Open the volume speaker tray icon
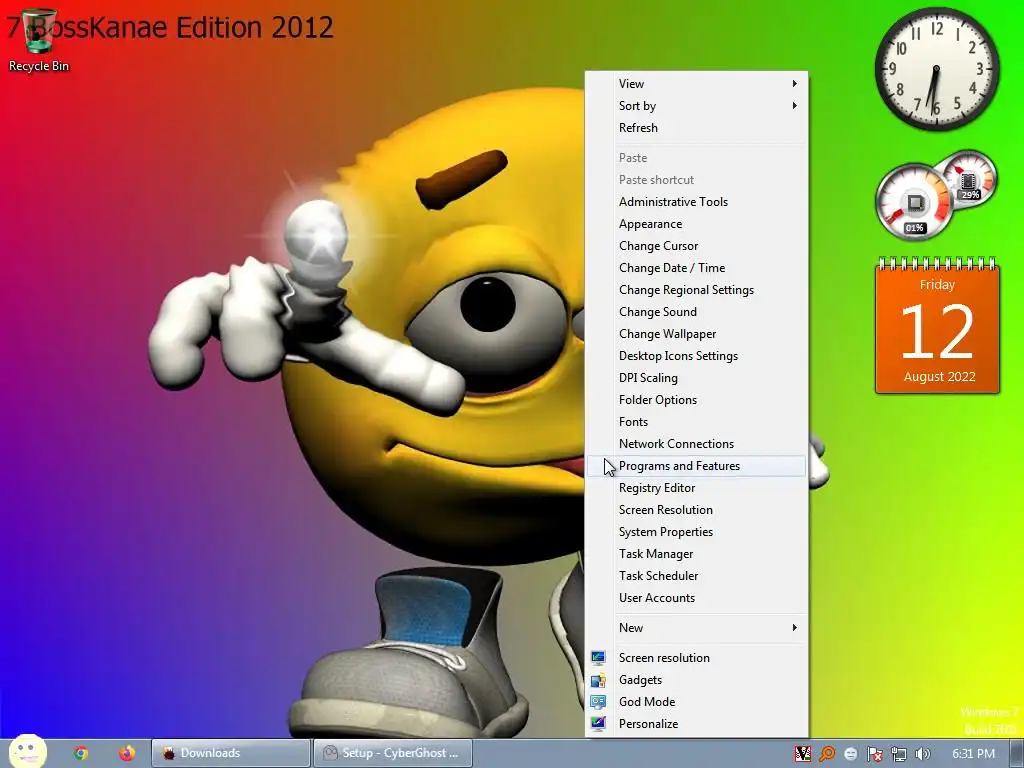1024x768 pixels. 922,754
